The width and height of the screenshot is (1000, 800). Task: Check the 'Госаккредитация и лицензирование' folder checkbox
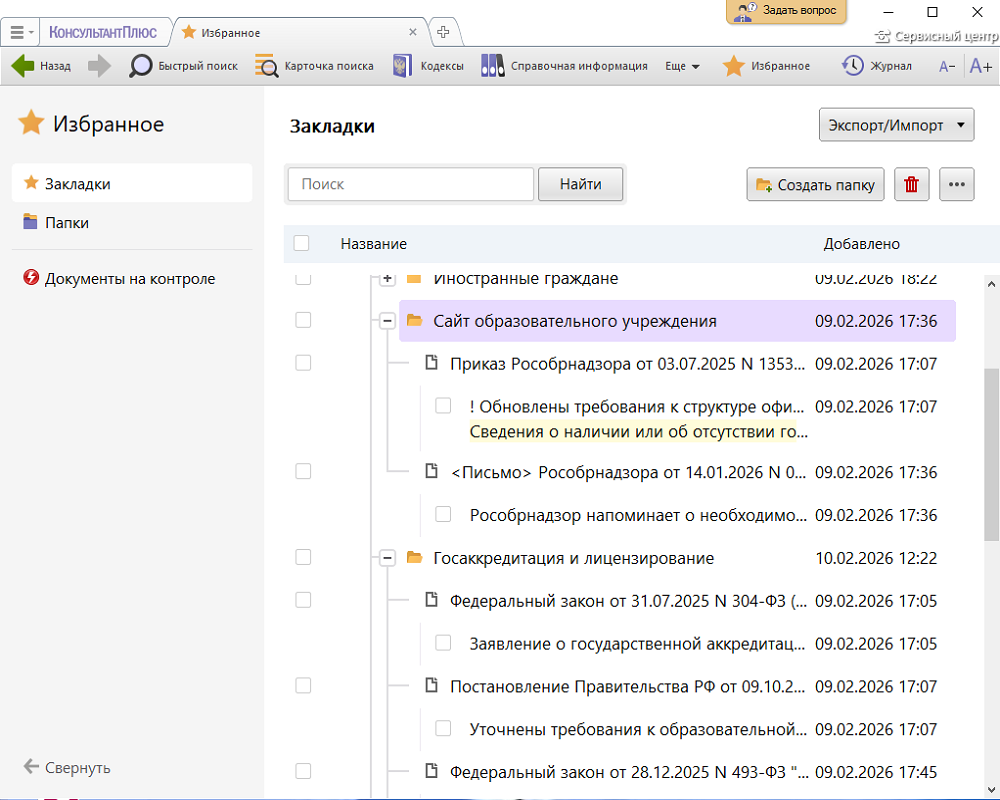303,557
